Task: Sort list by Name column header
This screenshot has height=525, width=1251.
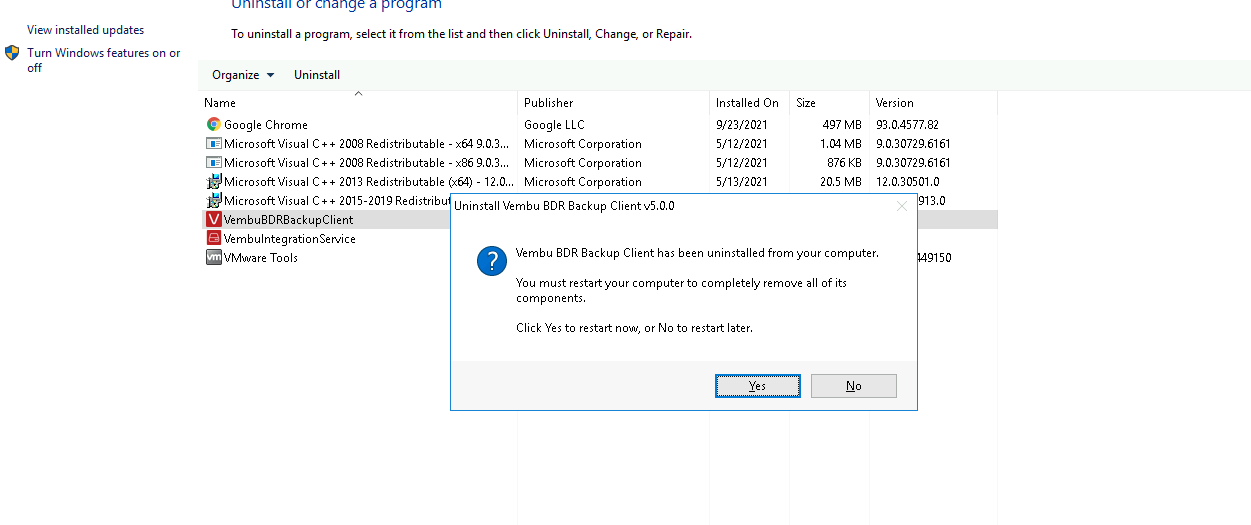Action: pyautogui.click(x=220, y=103)
